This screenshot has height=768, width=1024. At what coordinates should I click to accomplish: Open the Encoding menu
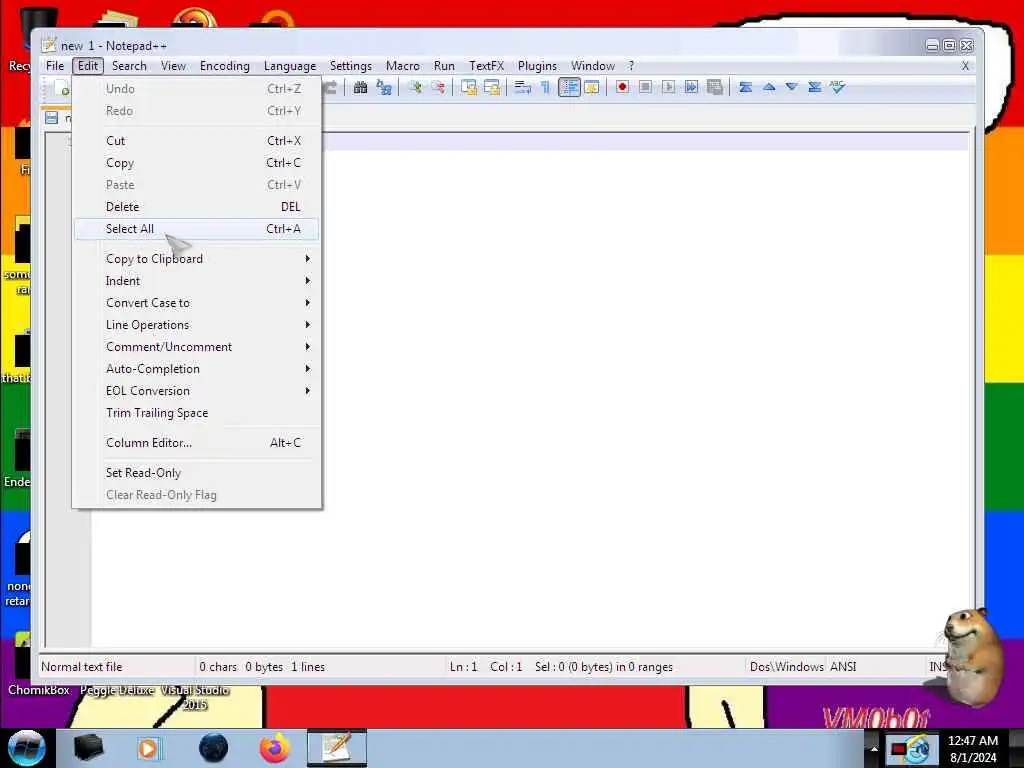pyautogui.click(x=225, y=66)
